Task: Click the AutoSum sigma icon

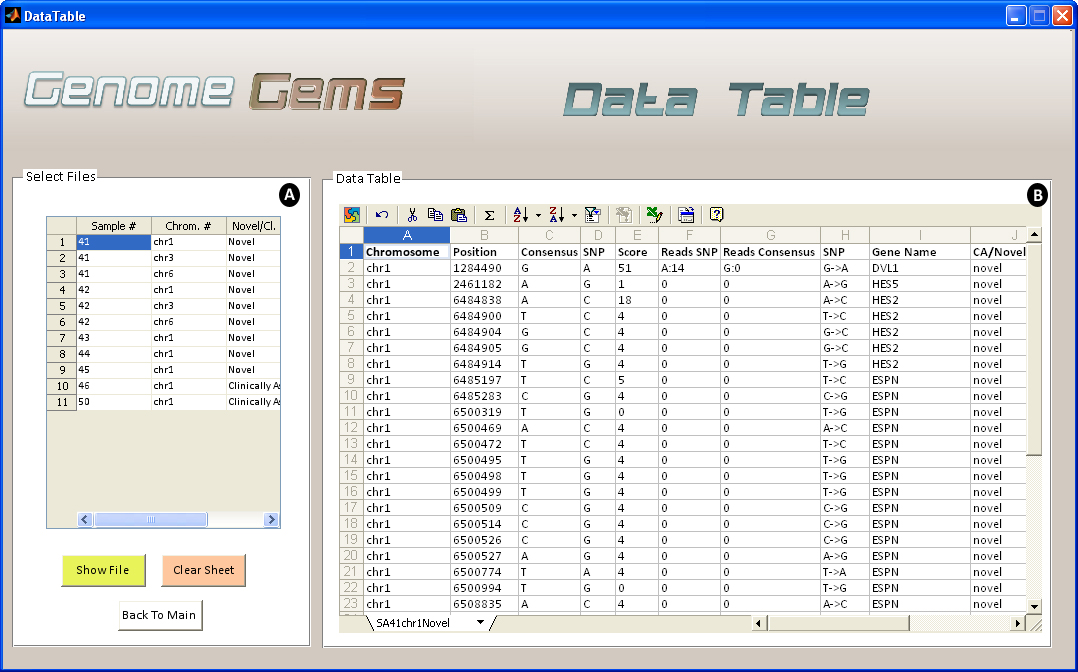Action: 489,215
